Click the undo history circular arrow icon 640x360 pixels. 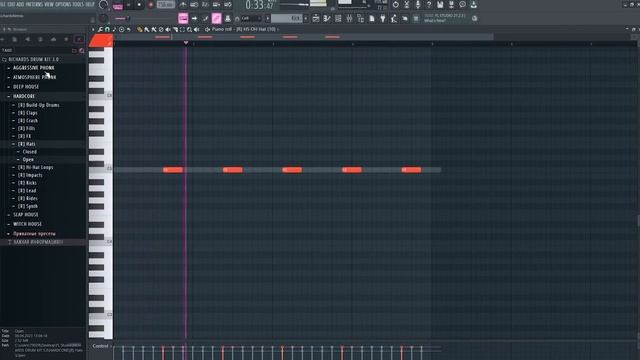(x=396, y=5)
